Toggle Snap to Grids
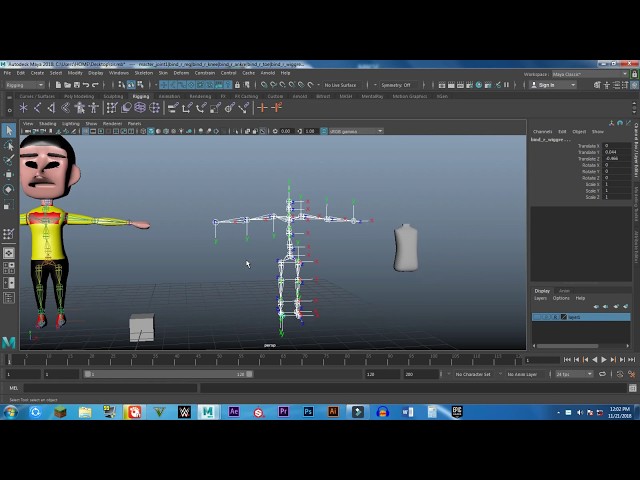 pyautogui.click(x=264, y=85)
